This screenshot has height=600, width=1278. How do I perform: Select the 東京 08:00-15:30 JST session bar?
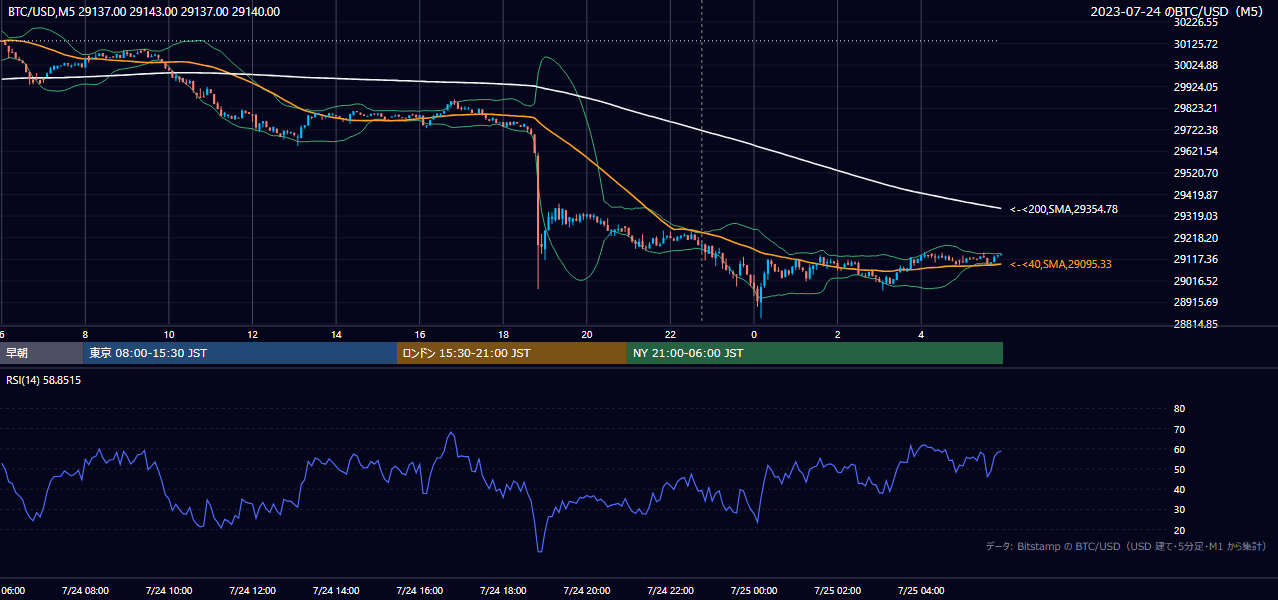click(x=240, y=353)
